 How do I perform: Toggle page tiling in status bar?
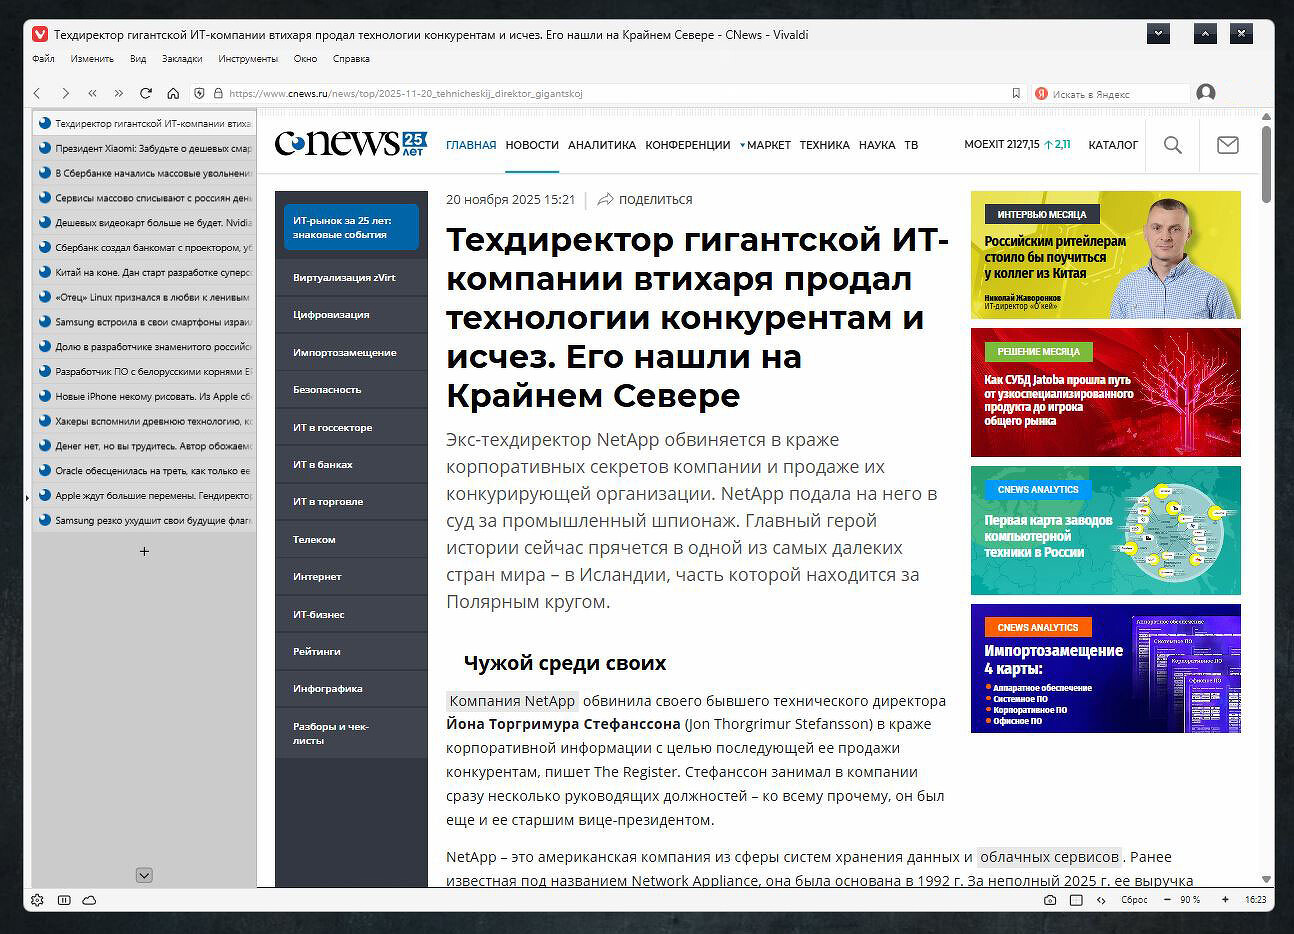1076,900
